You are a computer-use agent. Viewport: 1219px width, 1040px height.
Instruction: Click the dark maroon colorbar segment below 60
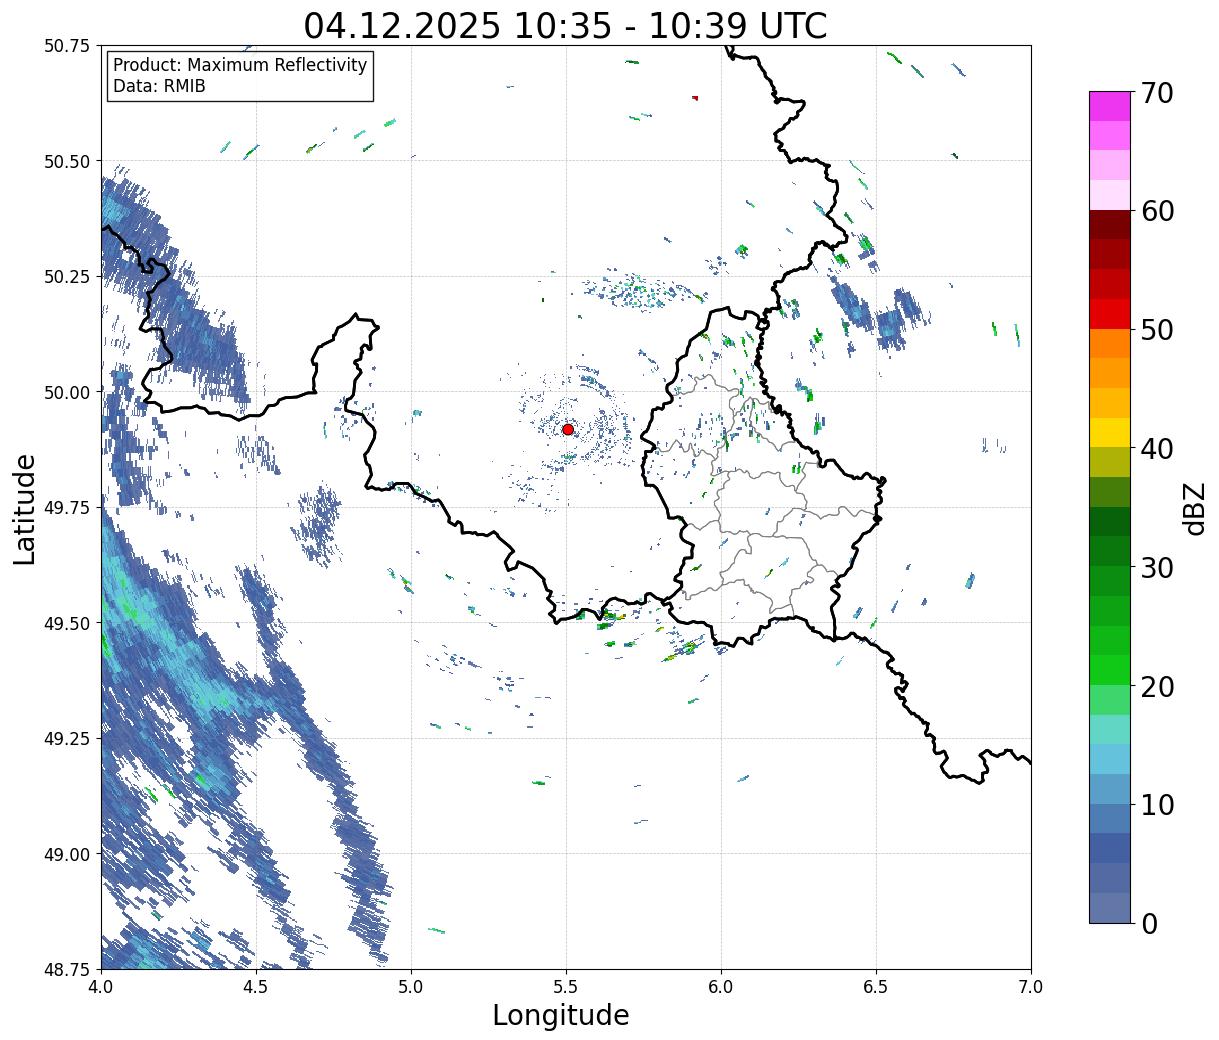click(x=1110, y=225)
